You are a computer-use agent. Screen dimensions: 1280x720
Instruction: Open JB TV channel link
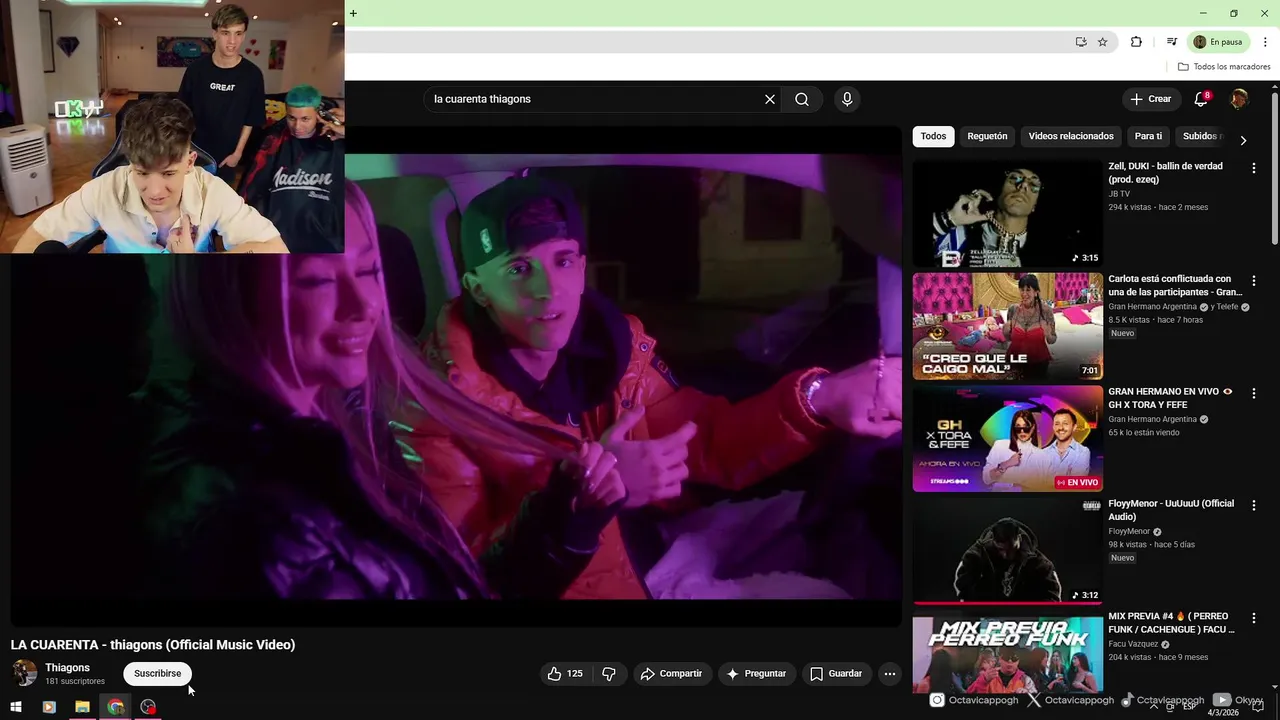pyautogui.click(x=1119, y=194)
